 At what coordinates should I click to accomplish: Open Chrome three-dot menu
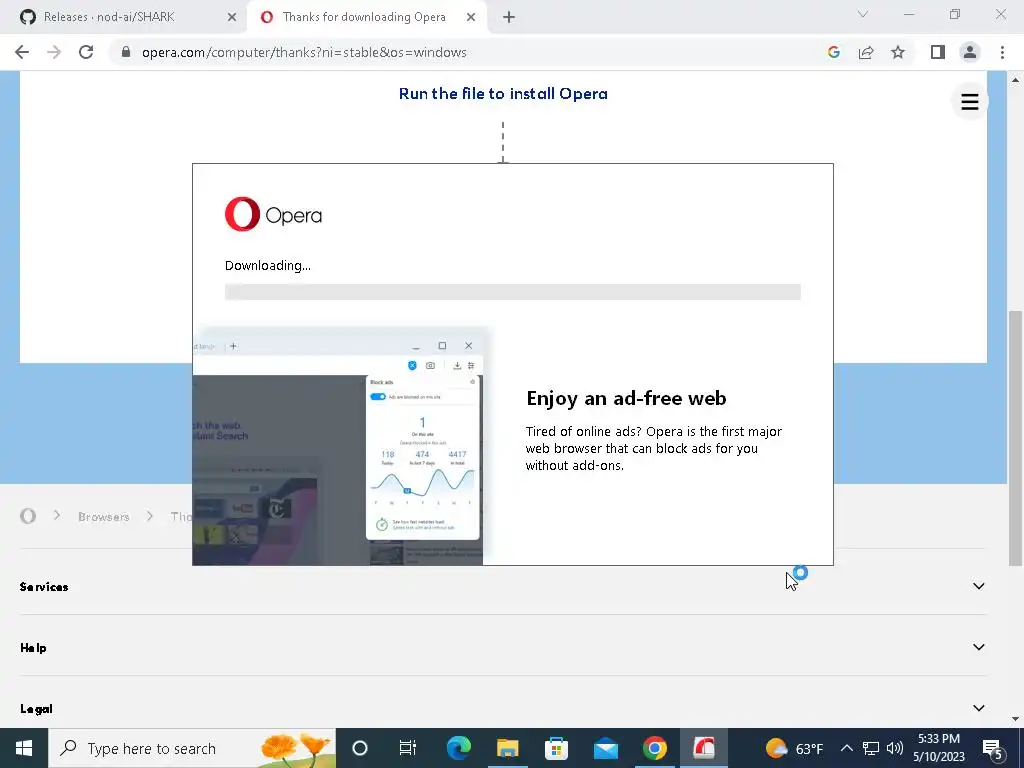click(x=1002, y=52)
